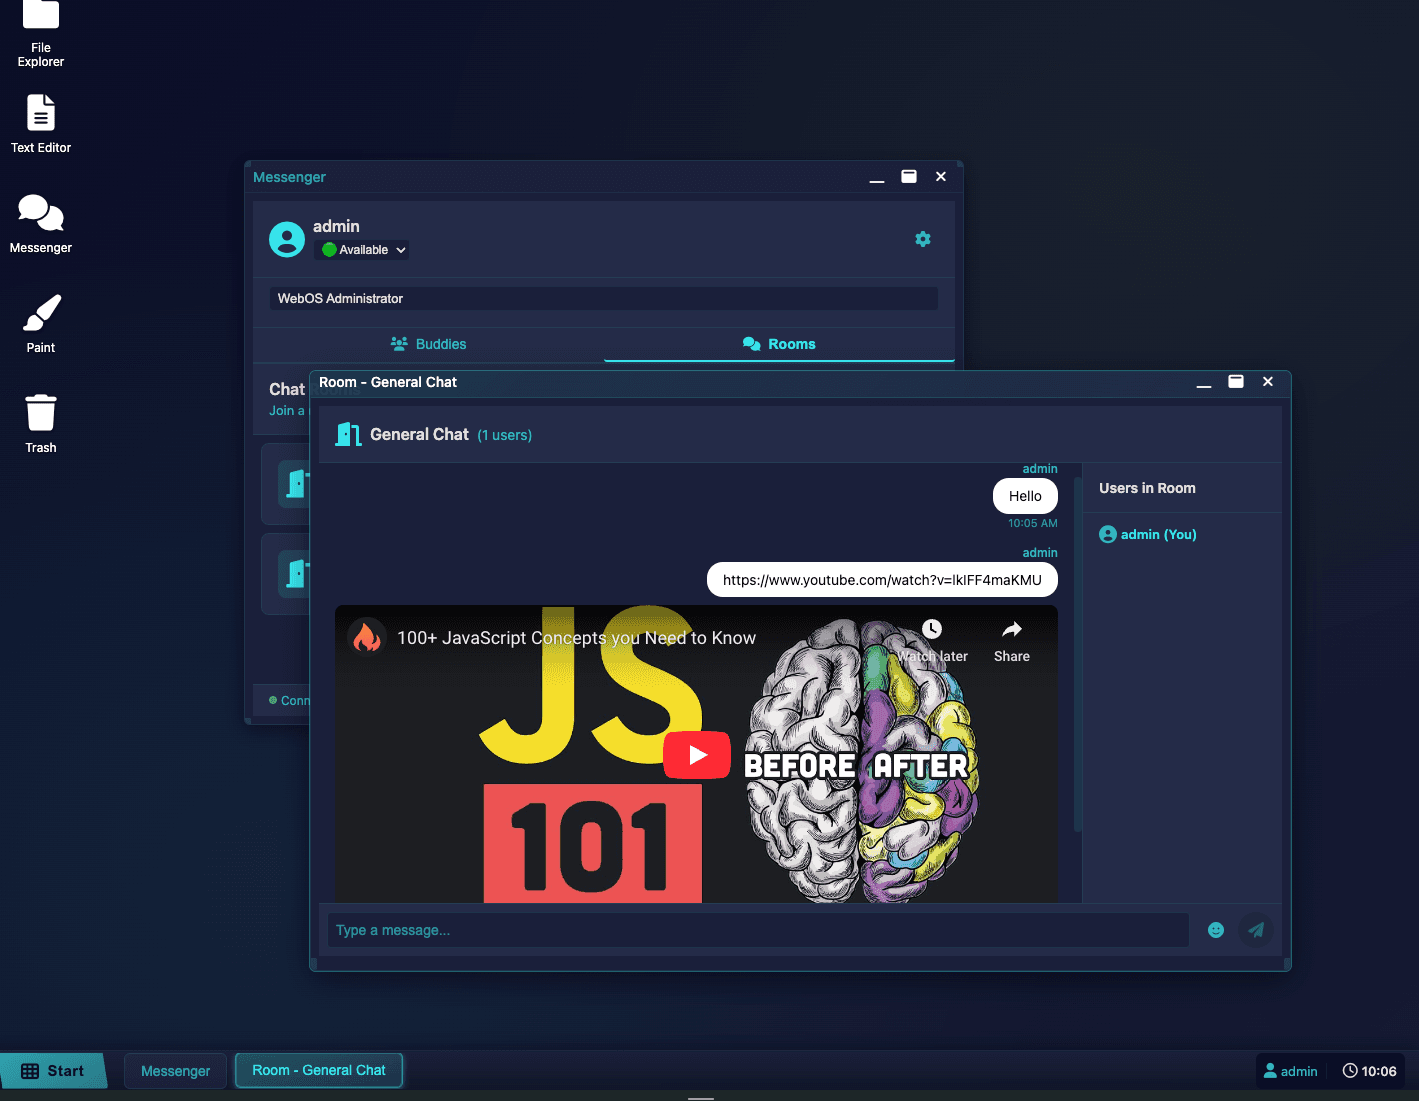Maximize the Room - General Chat window
1419x1101 pixels.
pyautogui.click(x=1236, y=382)
